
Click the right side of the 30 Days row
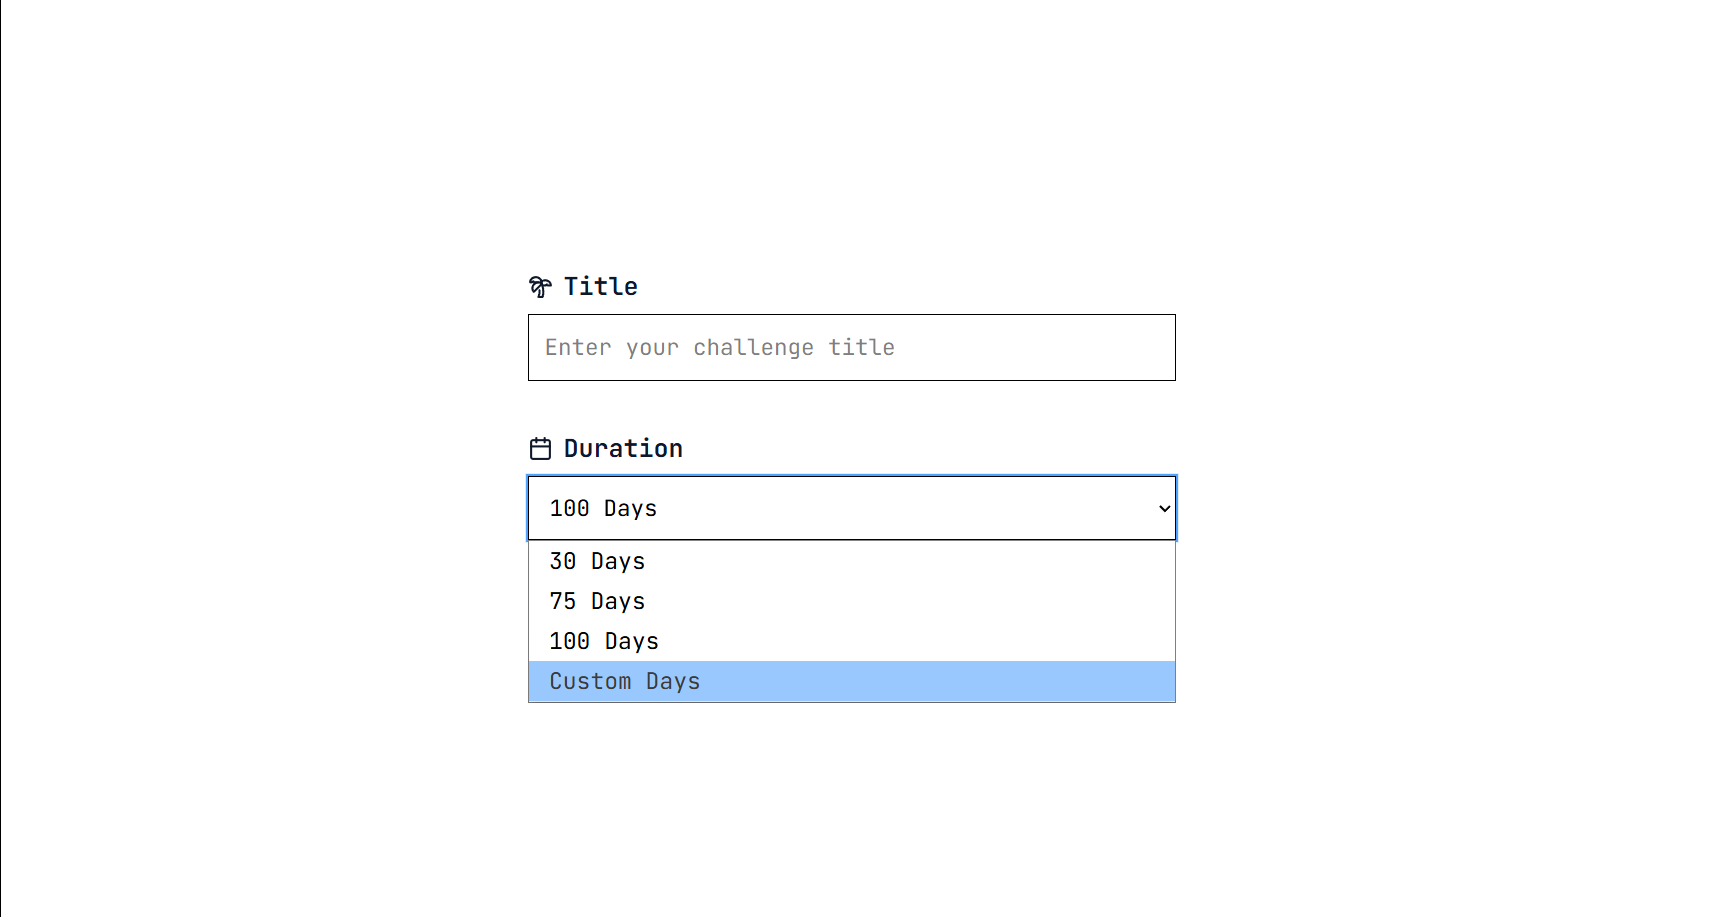coord(1100,561)
